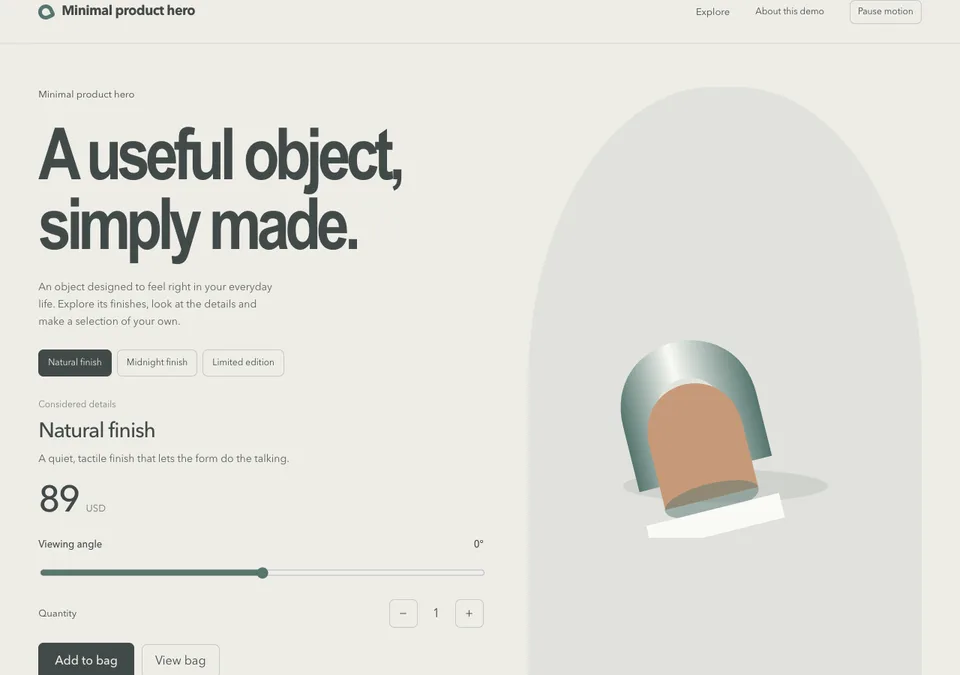Click the Viewing angle slider thumb
This screenshot has height=675, width=960.
click(x=263, y=573)
